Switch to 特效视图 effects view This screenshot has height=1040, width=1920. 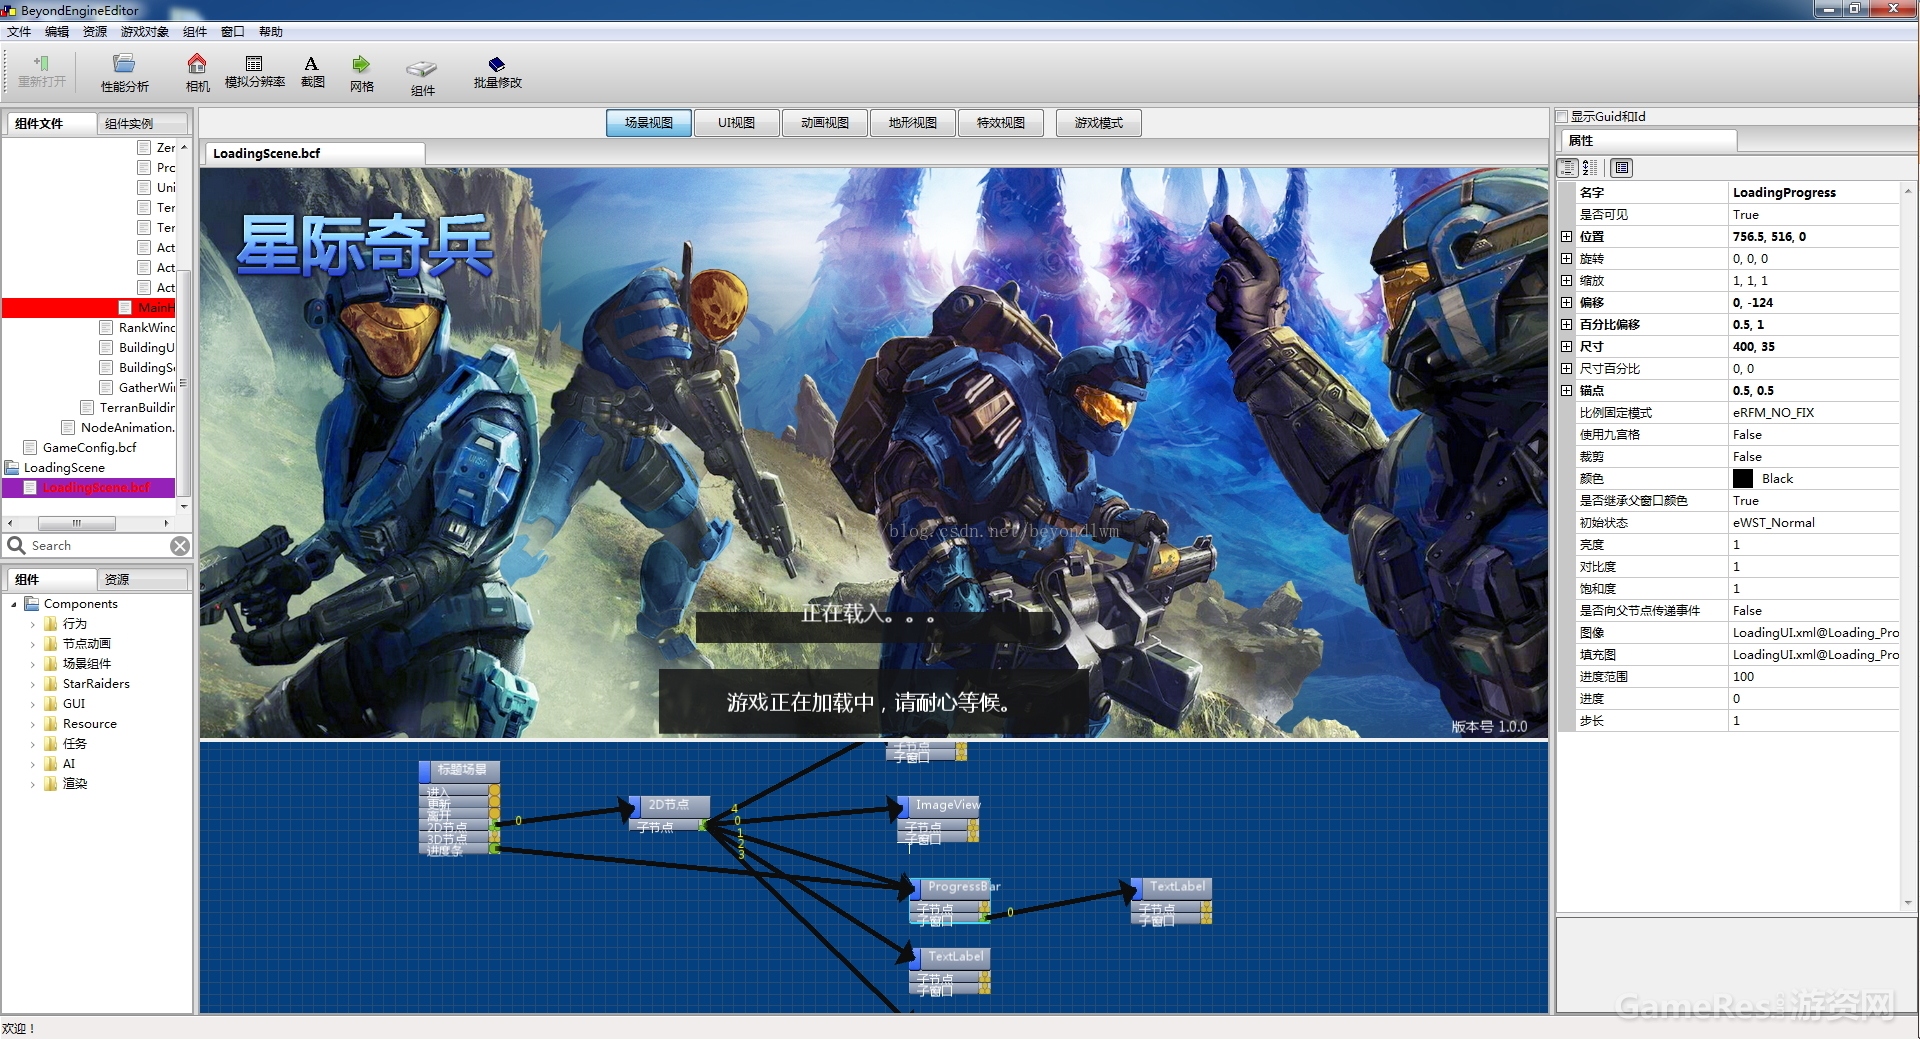click(1000, 123)
